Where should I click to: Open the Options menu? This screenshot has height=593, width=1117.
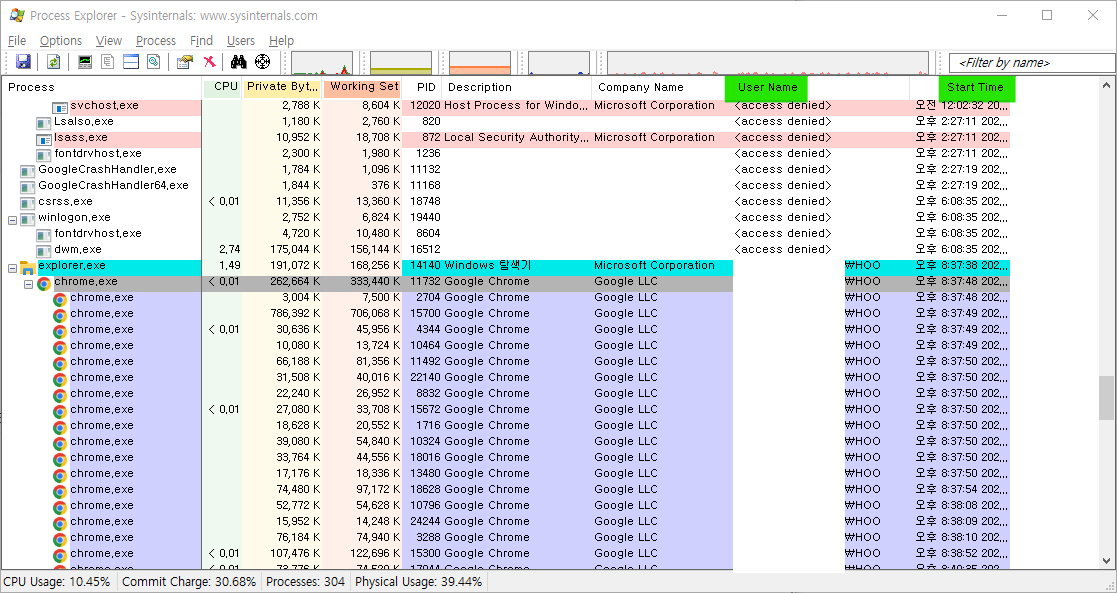[61, 41]
